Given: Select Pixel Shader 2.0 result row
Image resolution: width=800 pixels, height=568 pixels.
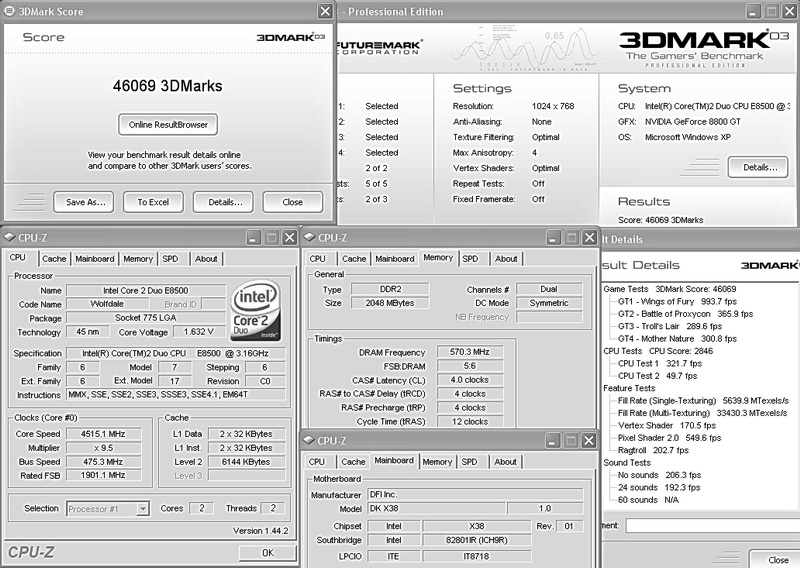Looking at the screenshot, I should (x=669, y=438).
